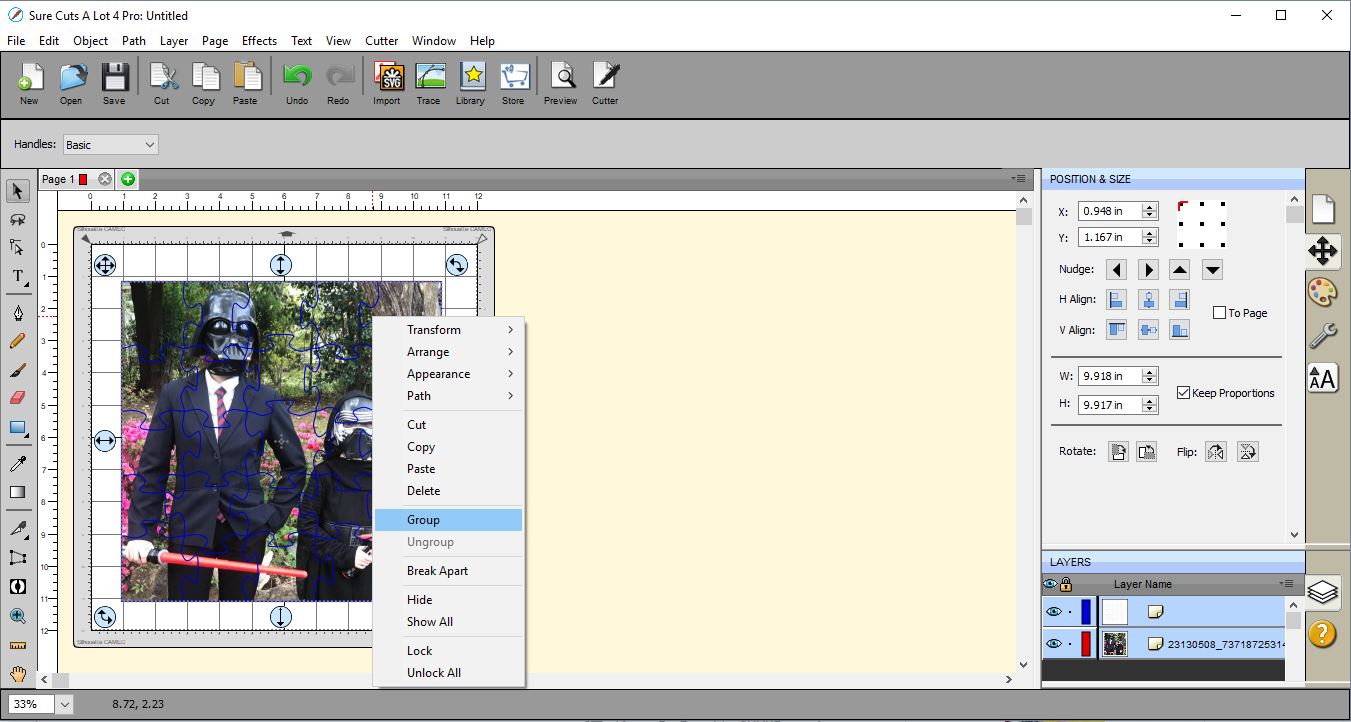Open the Cutter toolbar icon

(605, 84)
